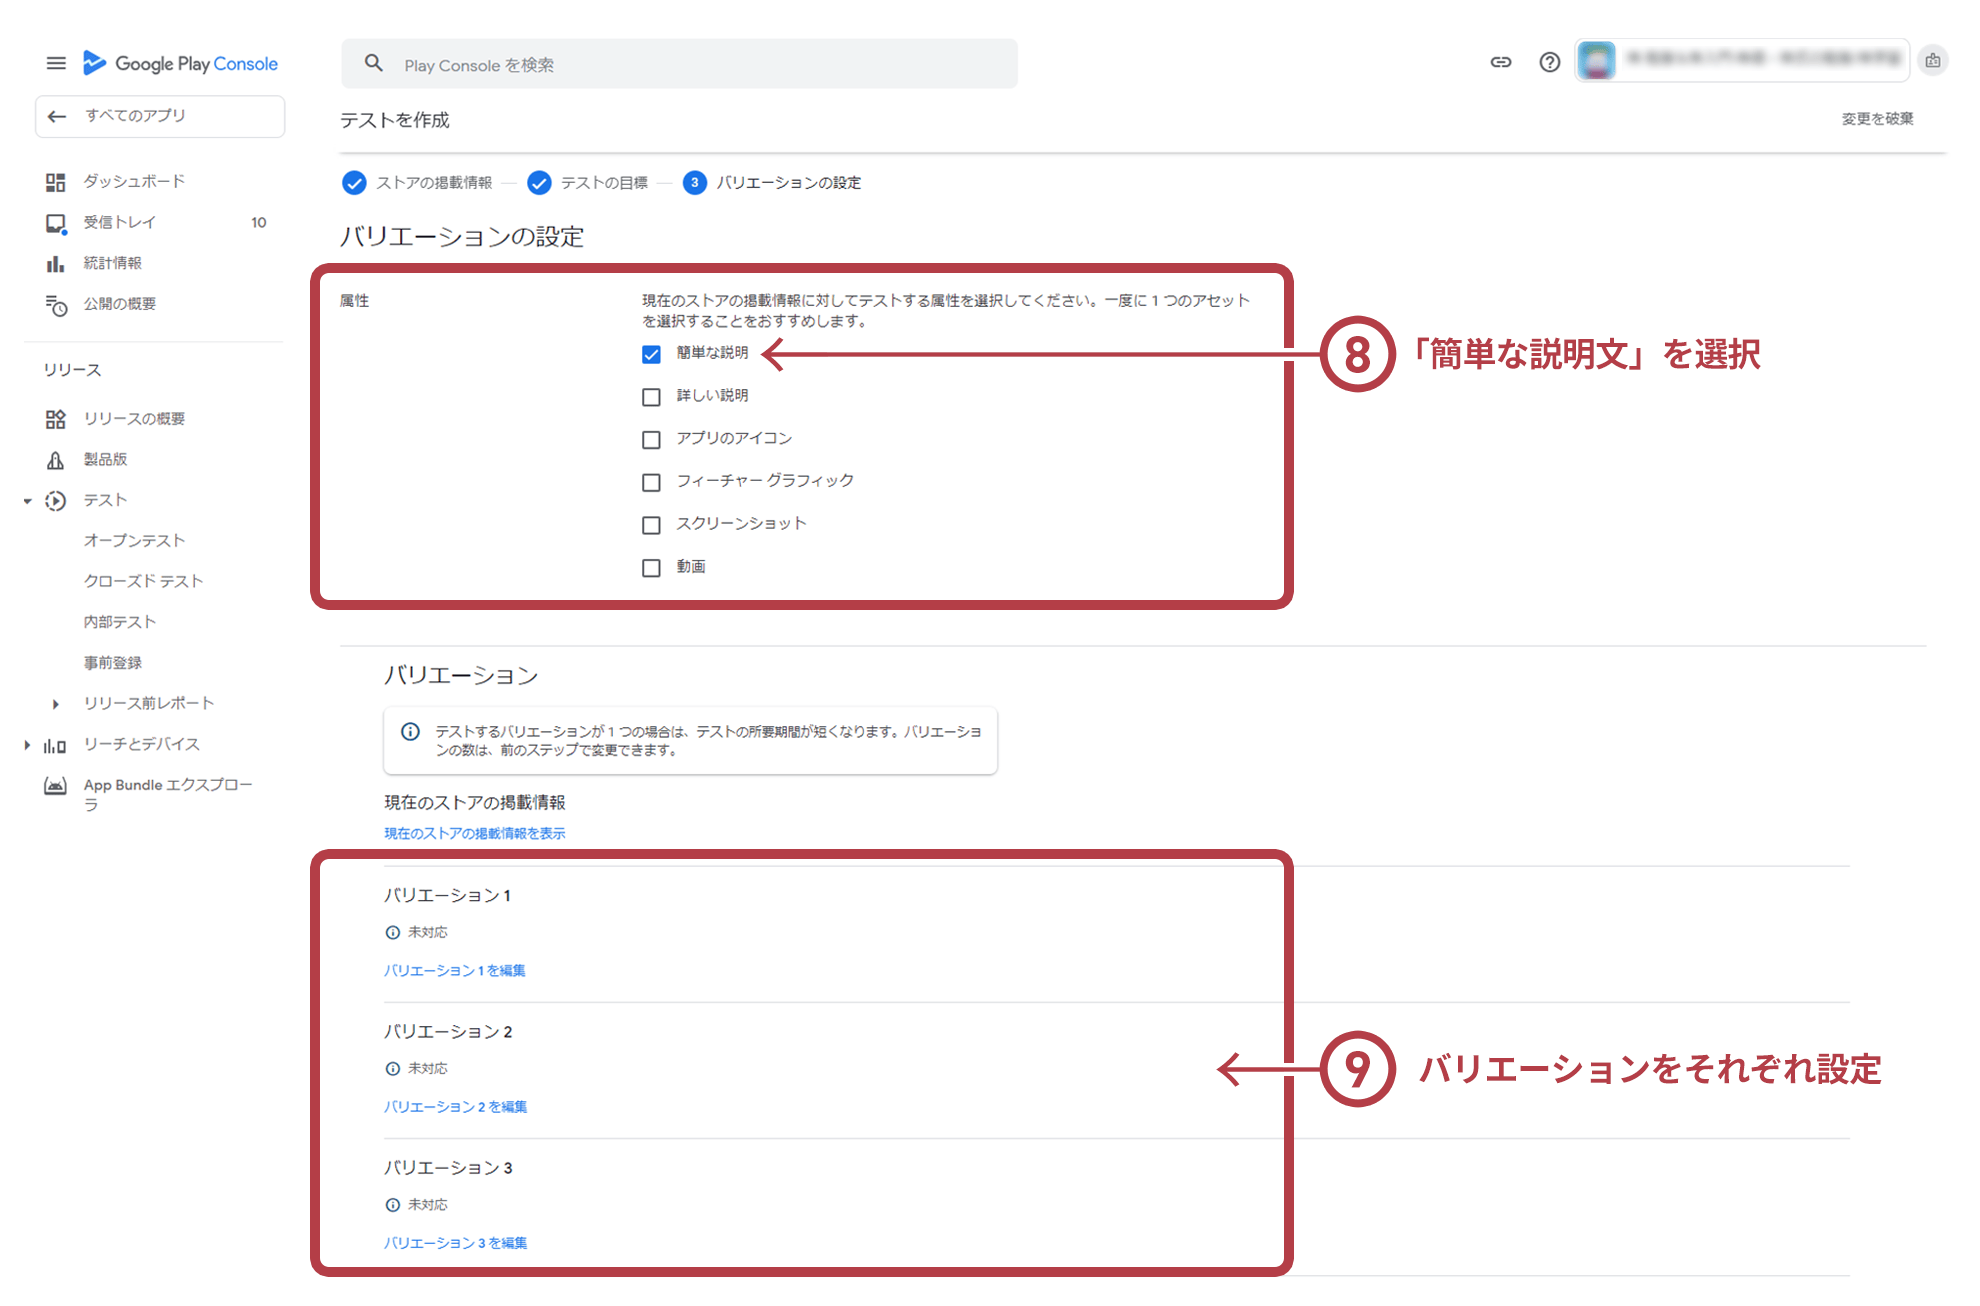Click the statistics (統計情報) bar chart icon

[55, 264]
